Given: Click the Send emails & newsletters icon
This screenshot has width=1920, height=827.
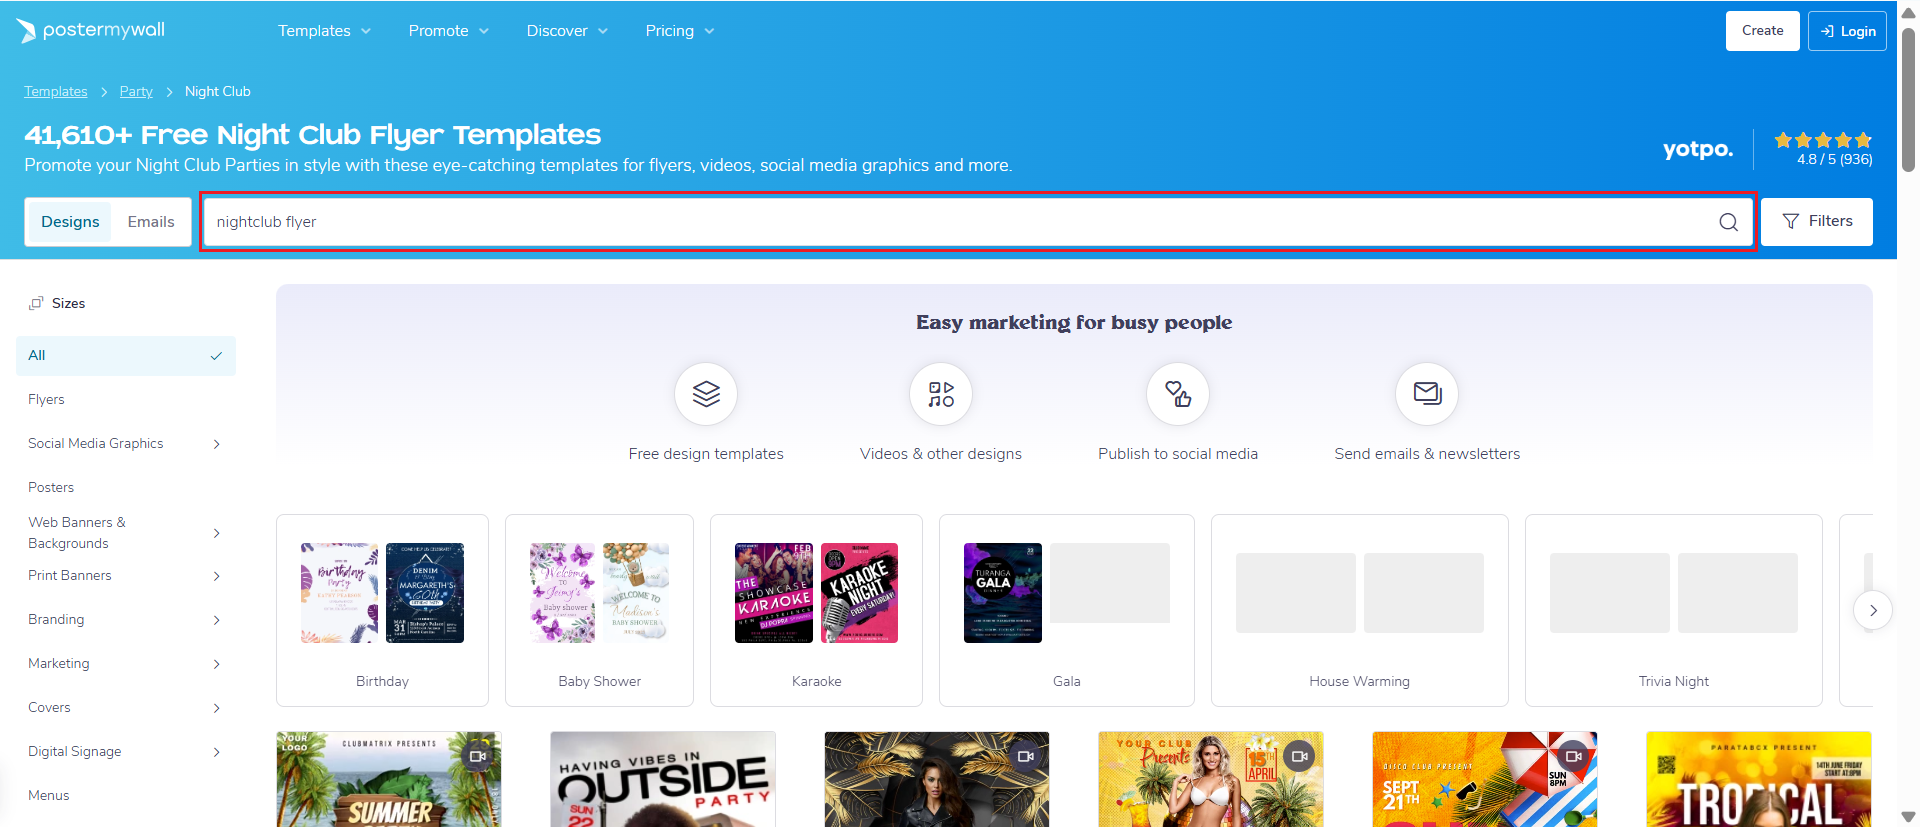Looking at the screenshot, I should point(1427,394).
